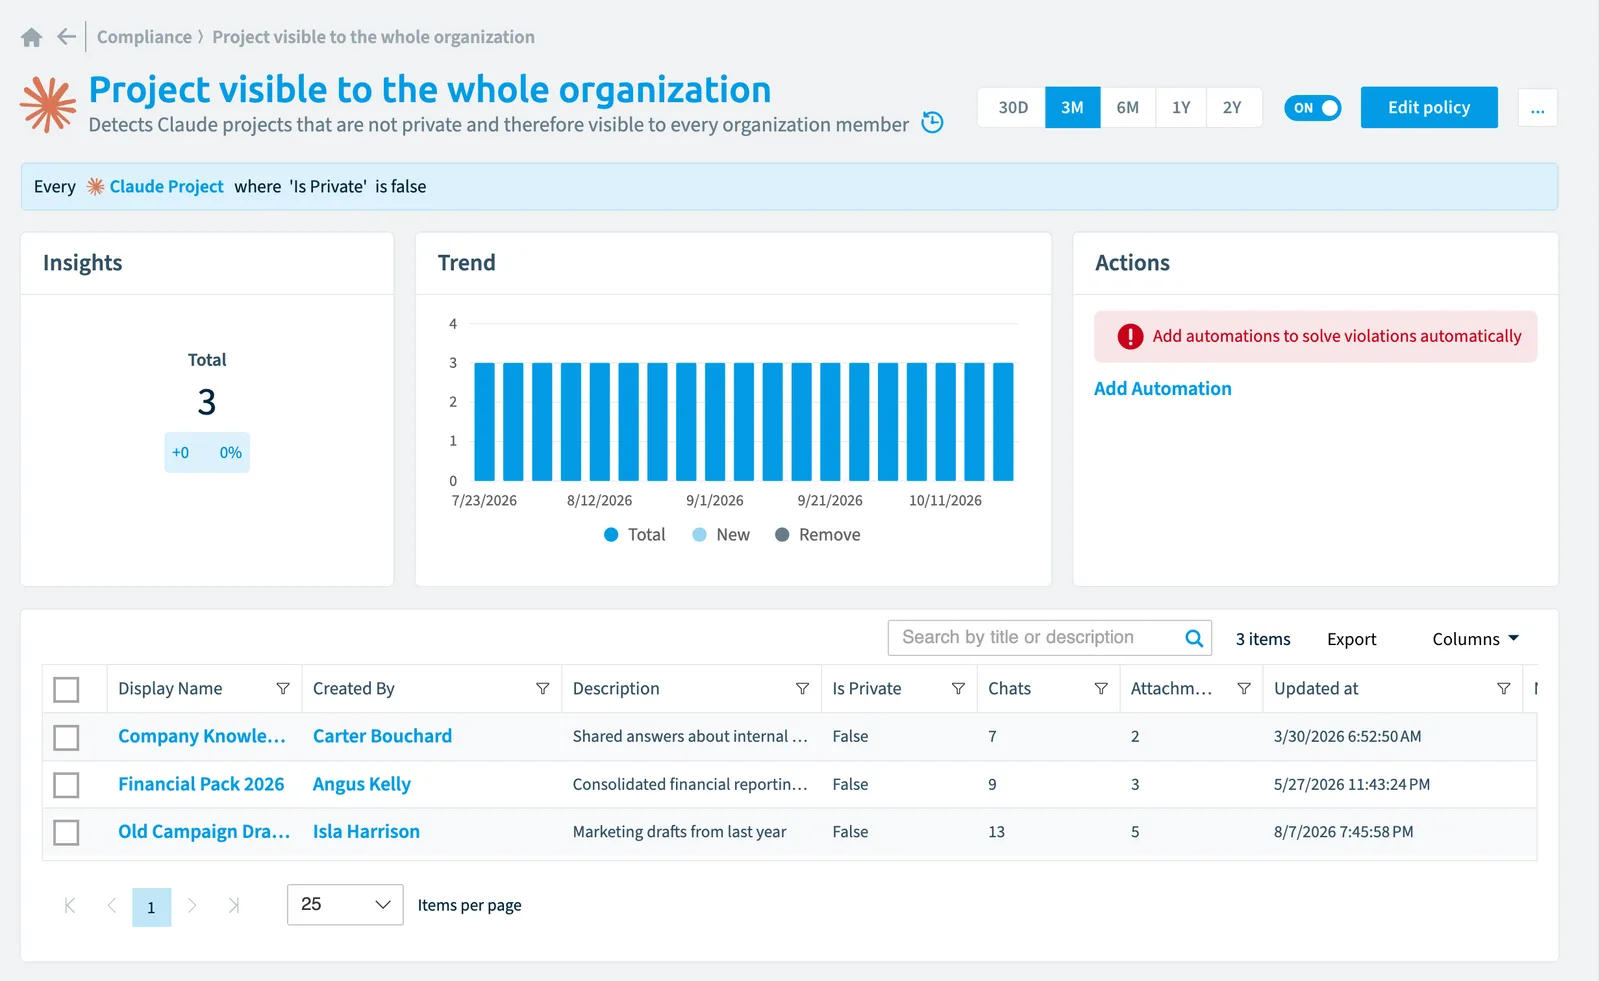Go to last page icon

(x=234, y=906)
